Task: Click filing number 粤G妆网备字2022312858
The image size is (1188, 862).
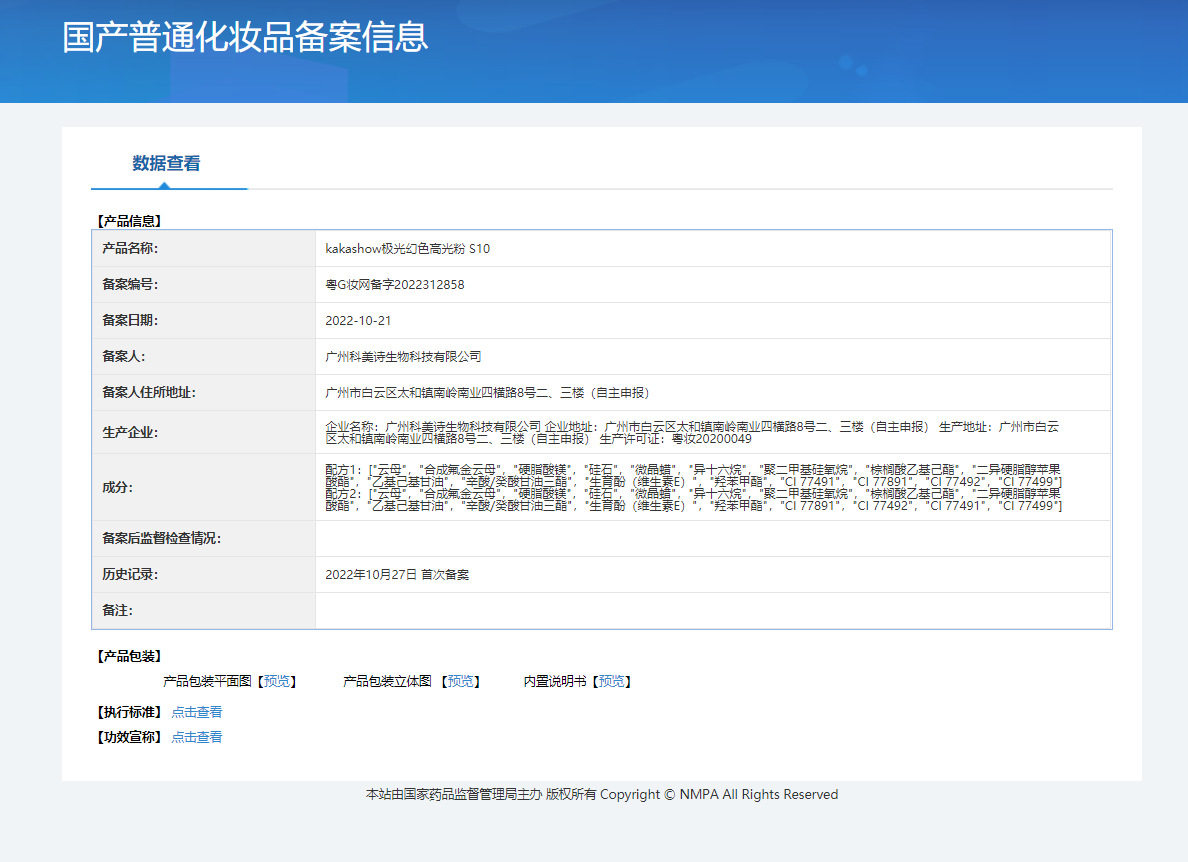Action: 395,285
